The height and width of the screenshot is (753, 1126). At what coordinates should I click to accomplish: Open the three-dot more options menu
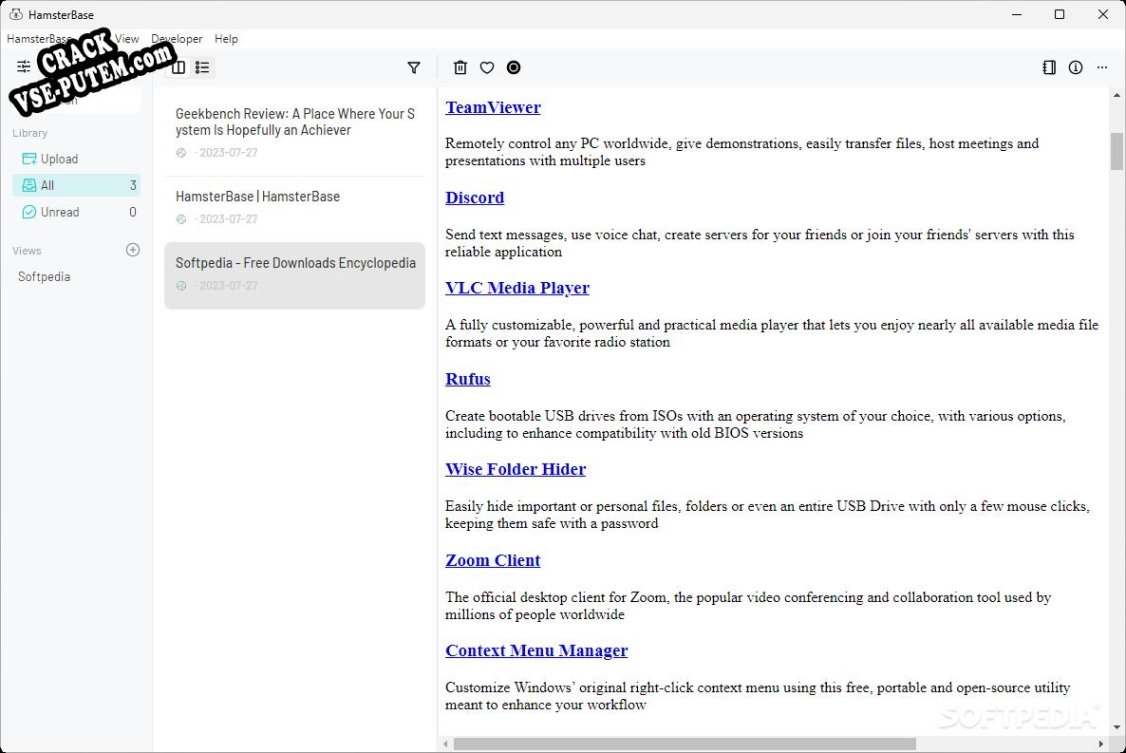(1102, 68)
